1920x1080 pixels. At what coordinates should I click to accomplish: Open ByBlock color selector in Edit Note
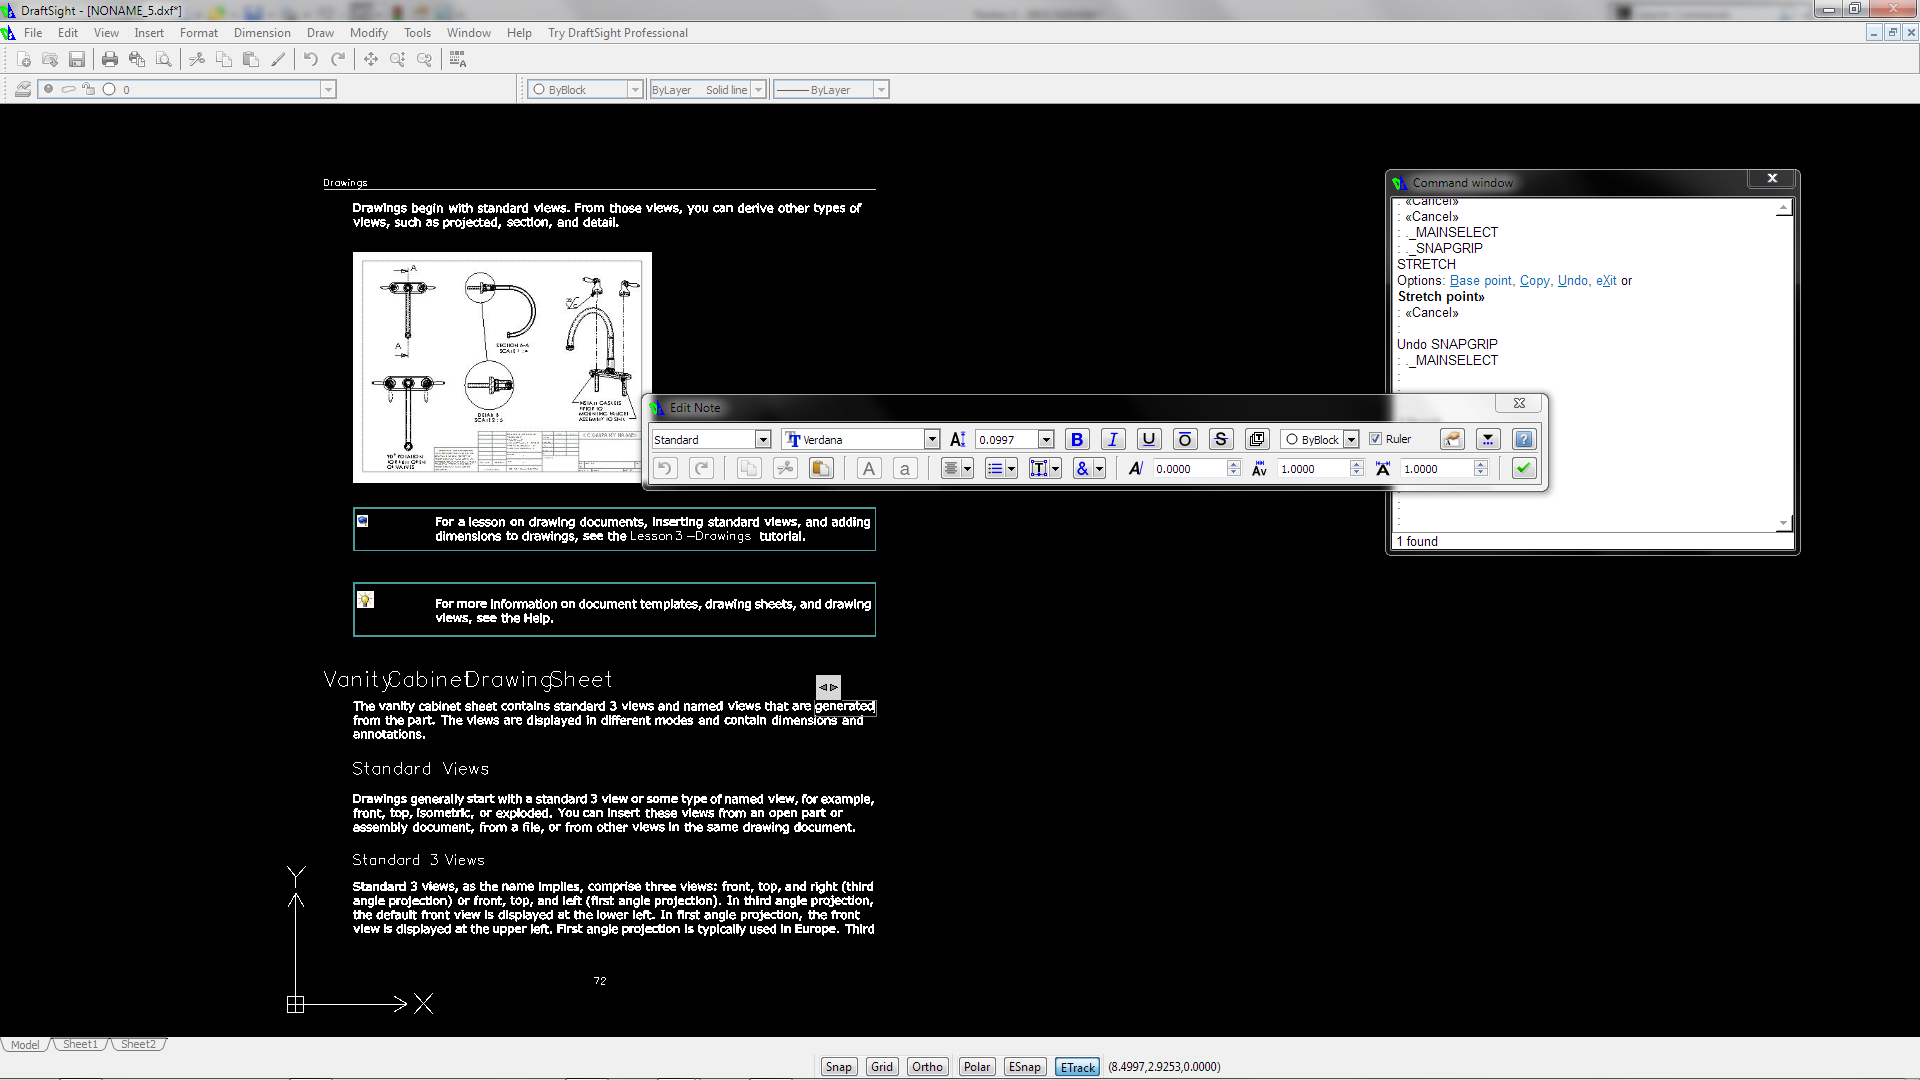(x=1351, y=439)
